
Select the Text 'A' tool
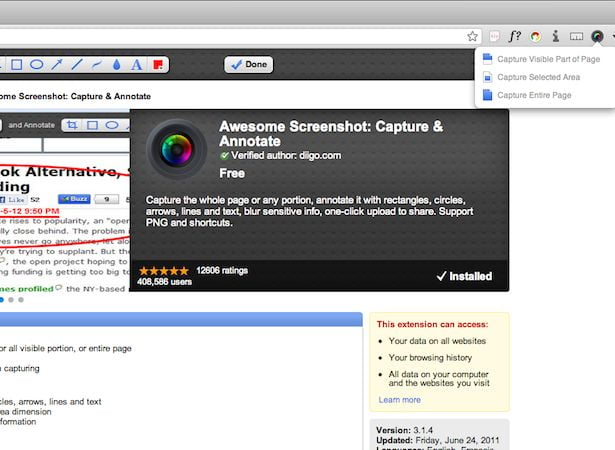(x=136, y=65)
